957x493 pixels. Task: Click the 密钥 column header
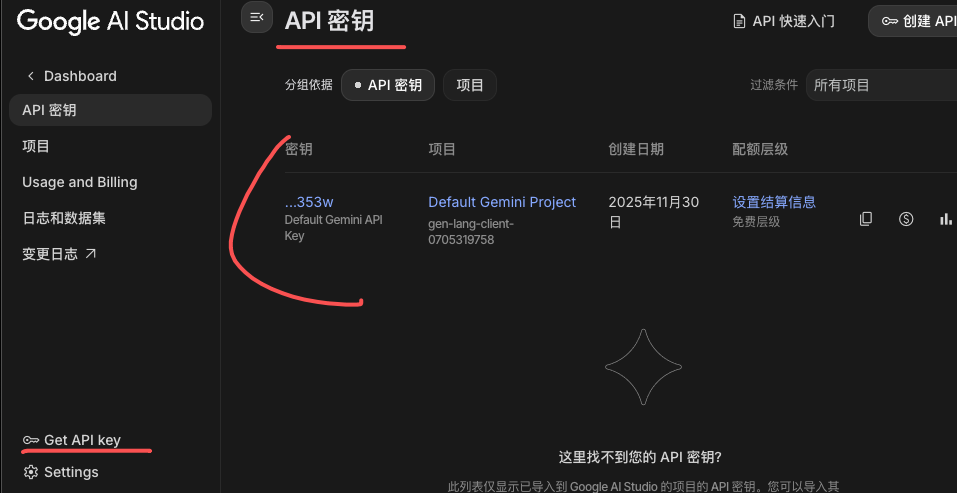299,149
